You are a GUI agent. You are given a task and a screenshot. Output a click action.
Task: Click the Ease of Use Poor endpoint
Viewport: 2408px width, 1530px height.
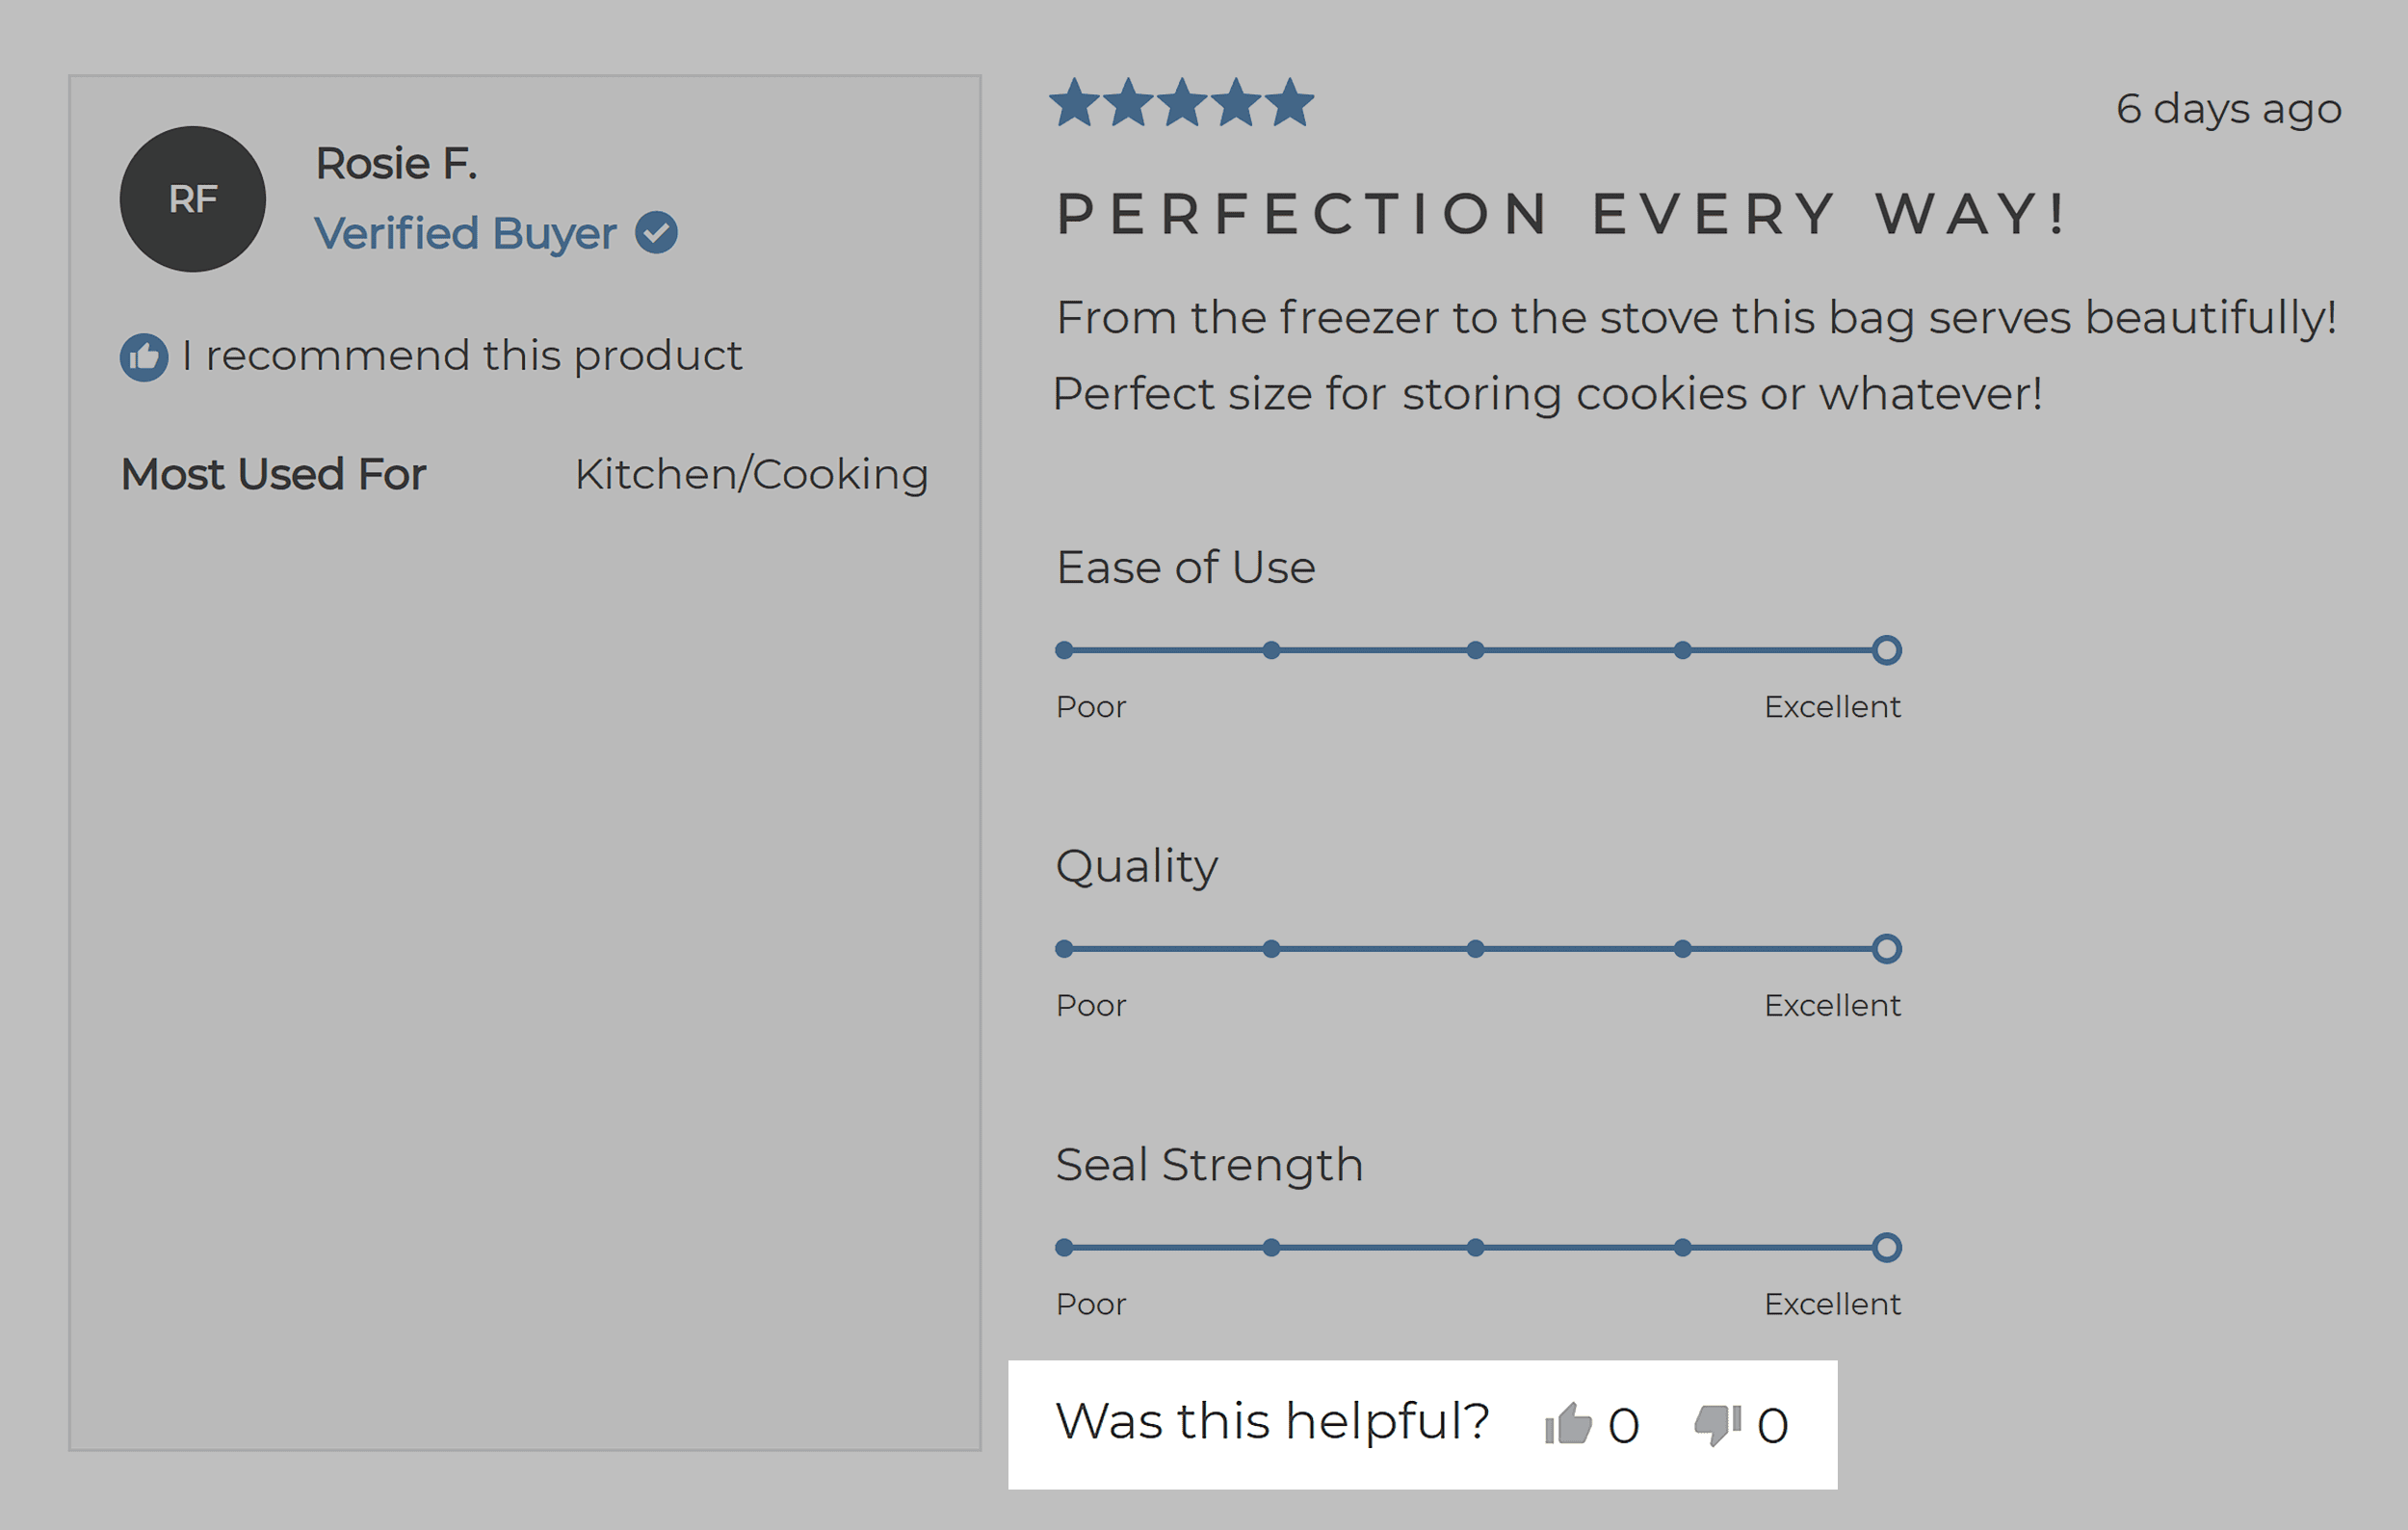(1064, 650)
